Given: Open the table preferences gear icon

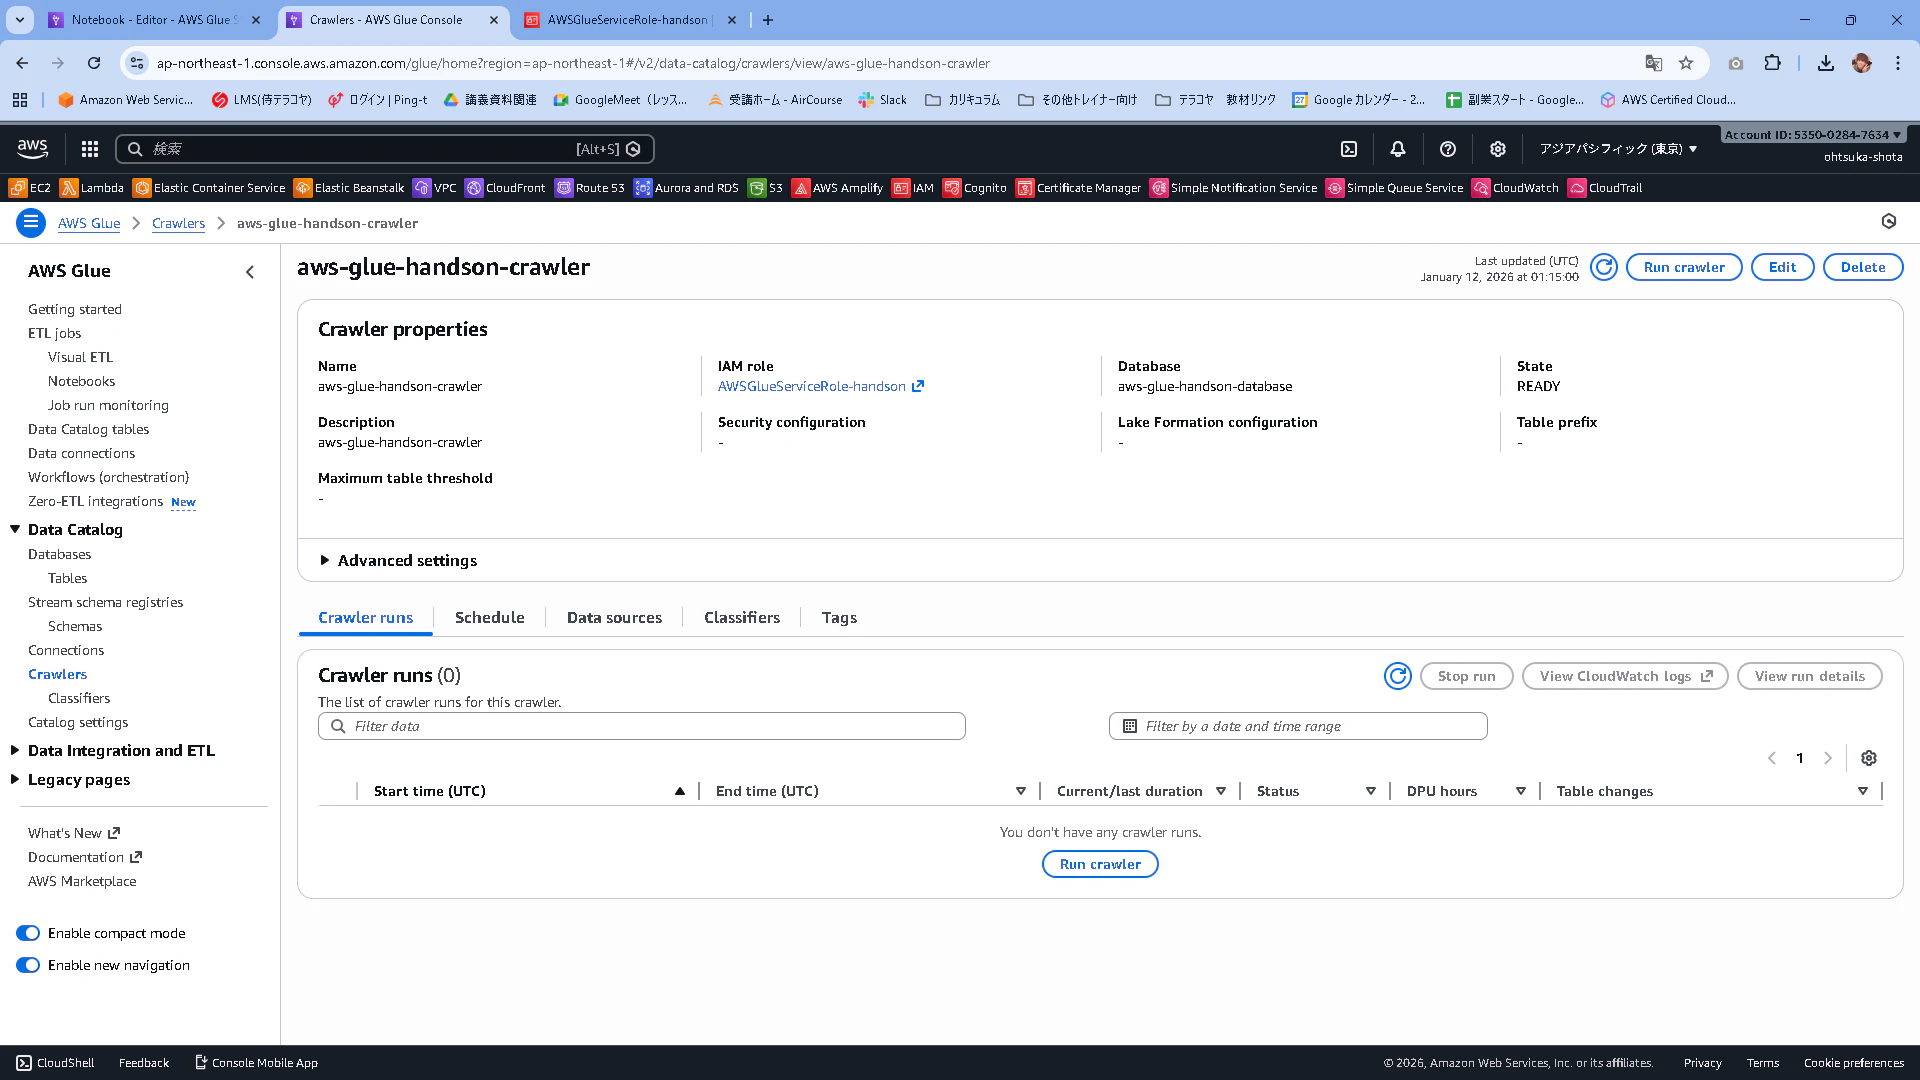Looking at the screenshot, I should point(1868,758).
